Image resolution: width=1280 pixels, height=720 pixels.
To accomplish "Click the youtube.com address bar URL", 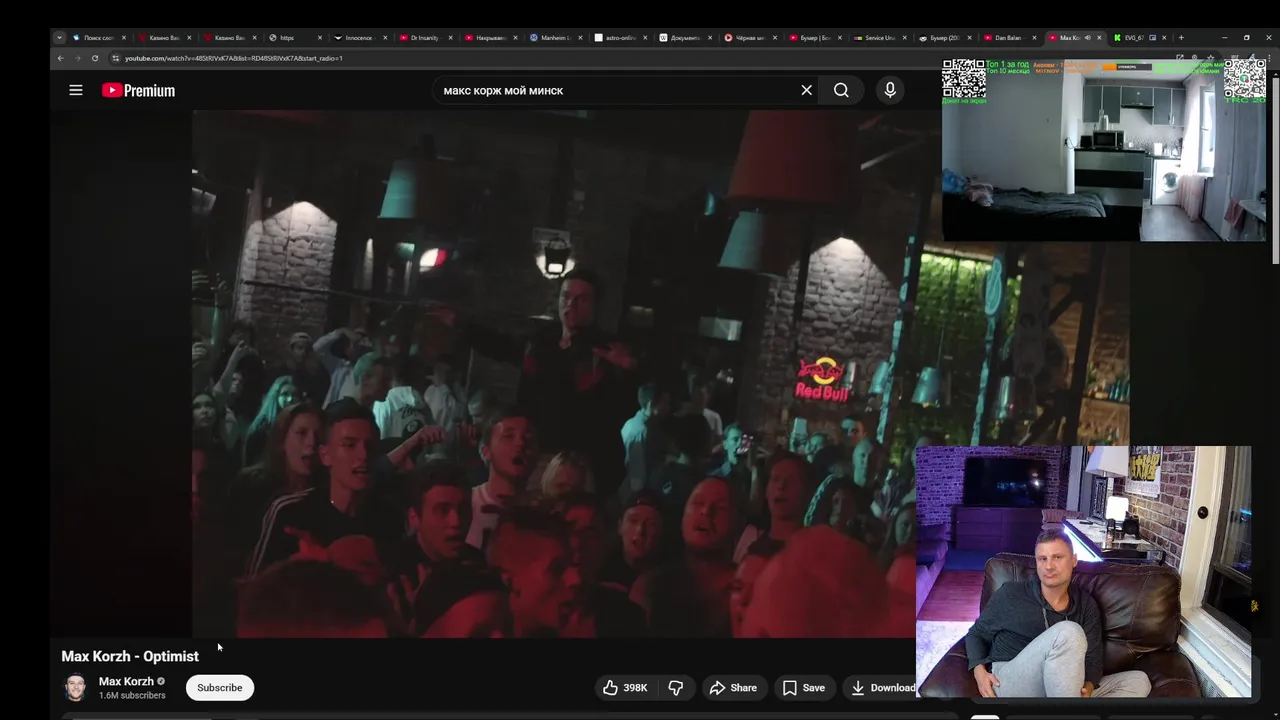I will pos(234,58).
